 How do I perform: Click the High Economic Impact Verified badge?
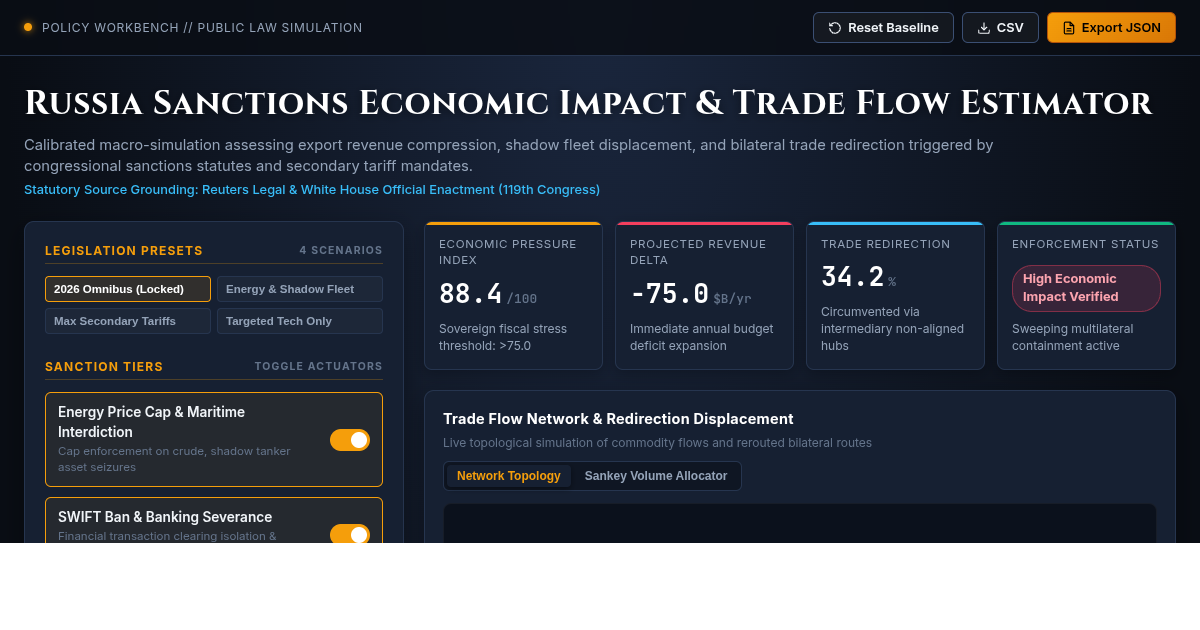[1086, 288]
